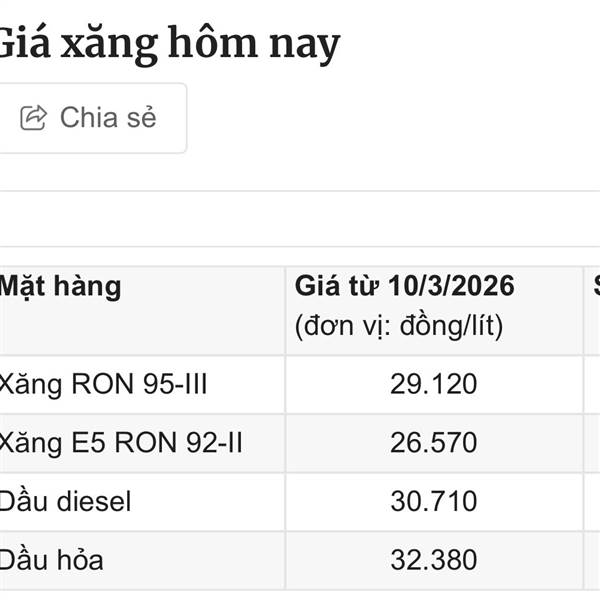Select the Xăng E5 RON 92-II row label
This screenshot has height=600, width=600.
[x=121, y=443]
